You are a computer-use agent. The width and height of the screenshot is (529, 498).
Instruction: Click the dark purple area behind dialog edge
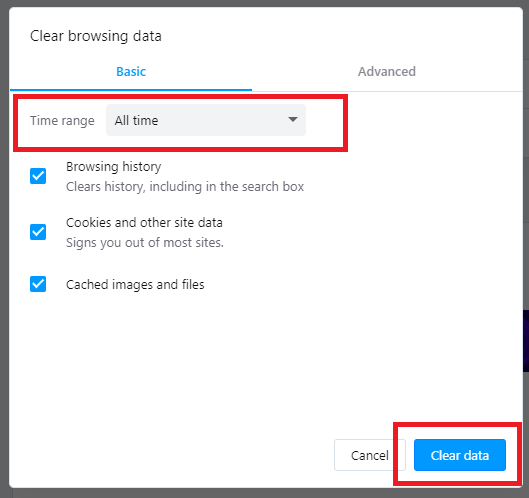click(x=526, y=341)
